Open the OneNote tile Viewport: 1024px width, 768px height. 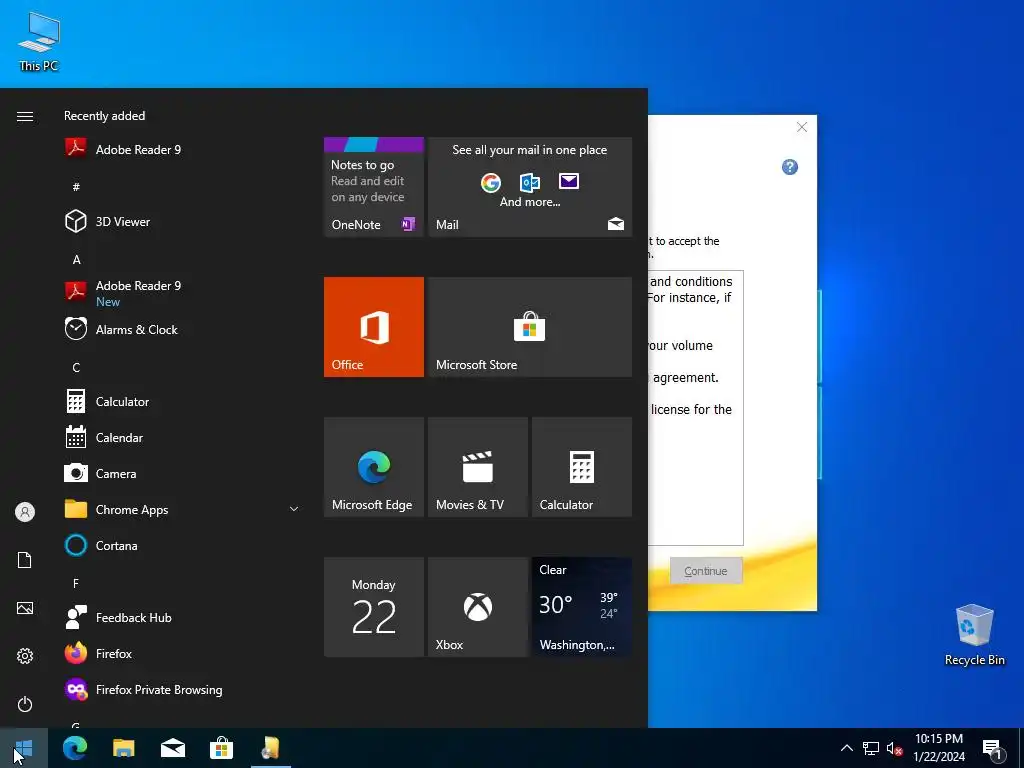point(374,187)
